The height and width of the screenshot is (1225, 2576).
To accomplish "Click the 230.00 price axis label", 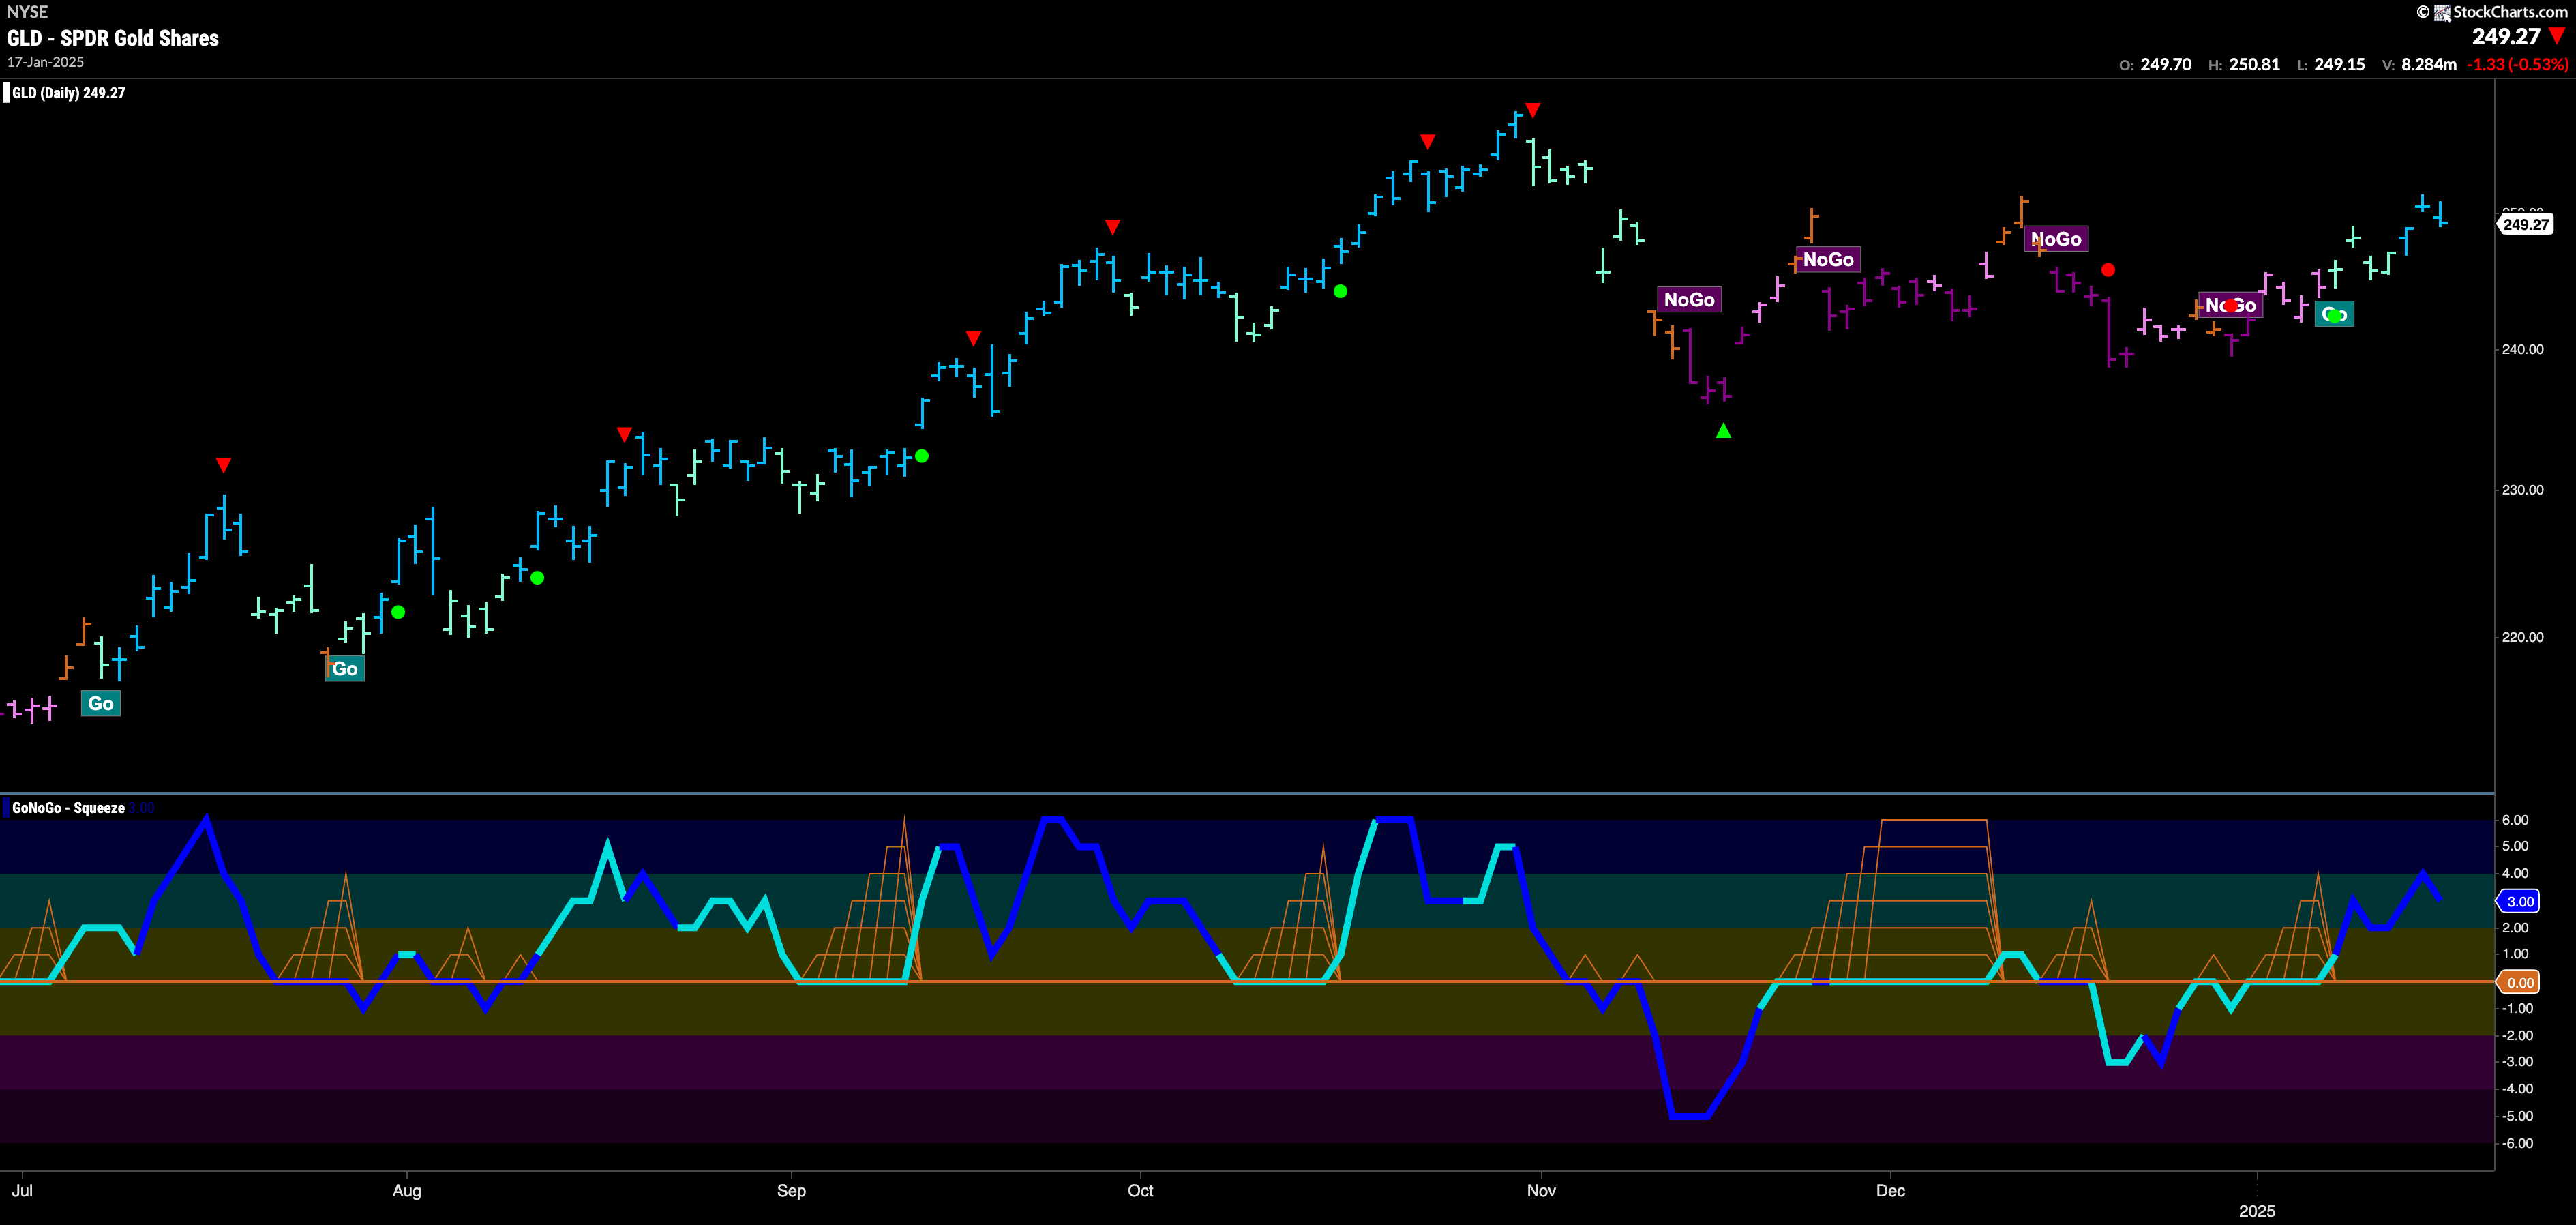I will coord(2523,490).
